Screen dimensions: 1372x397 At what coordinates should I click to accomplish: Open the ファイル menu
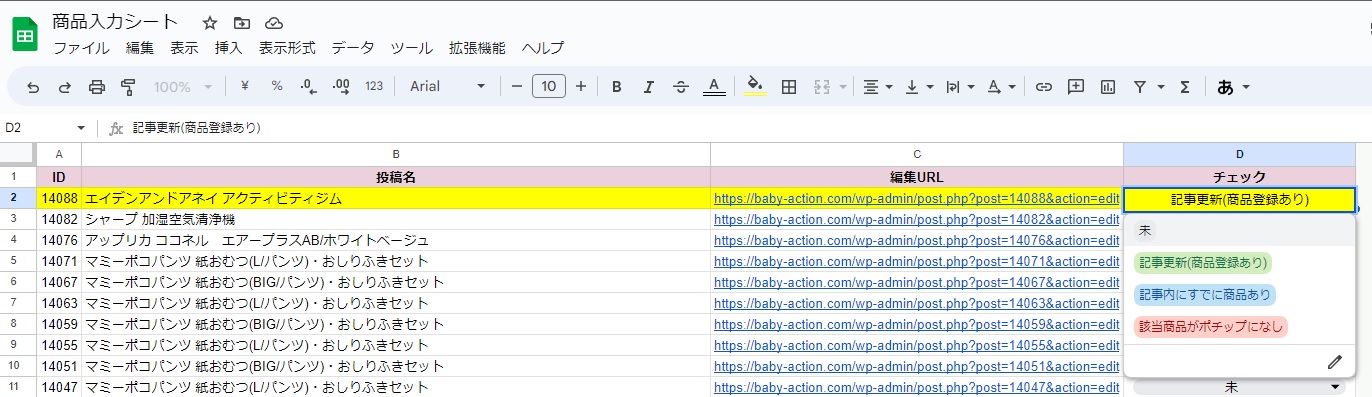(81, 48)
